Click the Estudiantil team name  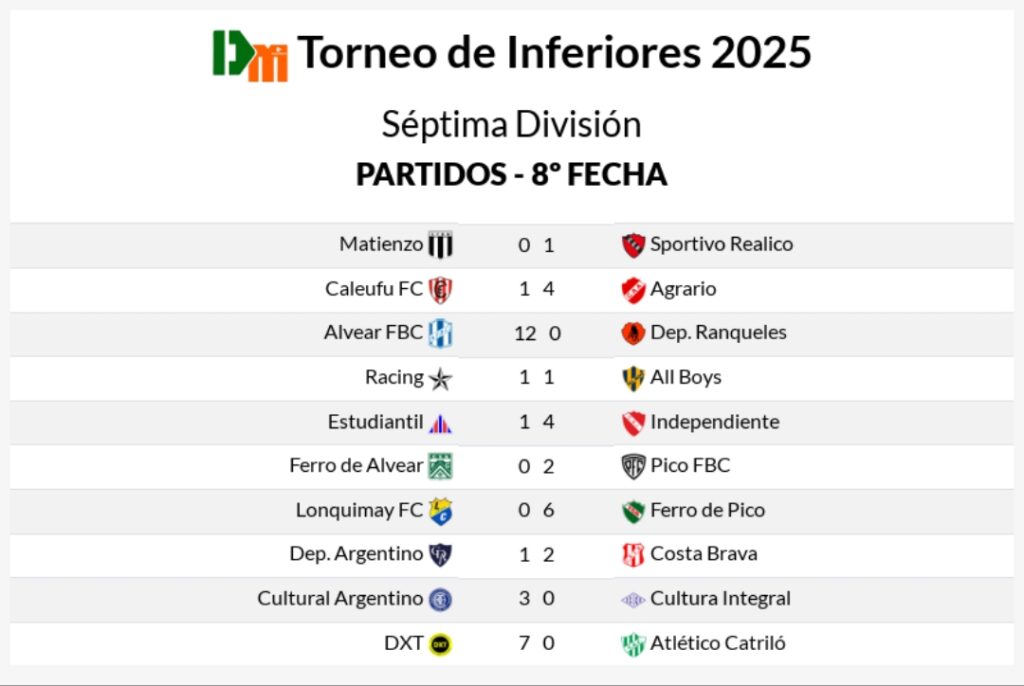point(375,422)
